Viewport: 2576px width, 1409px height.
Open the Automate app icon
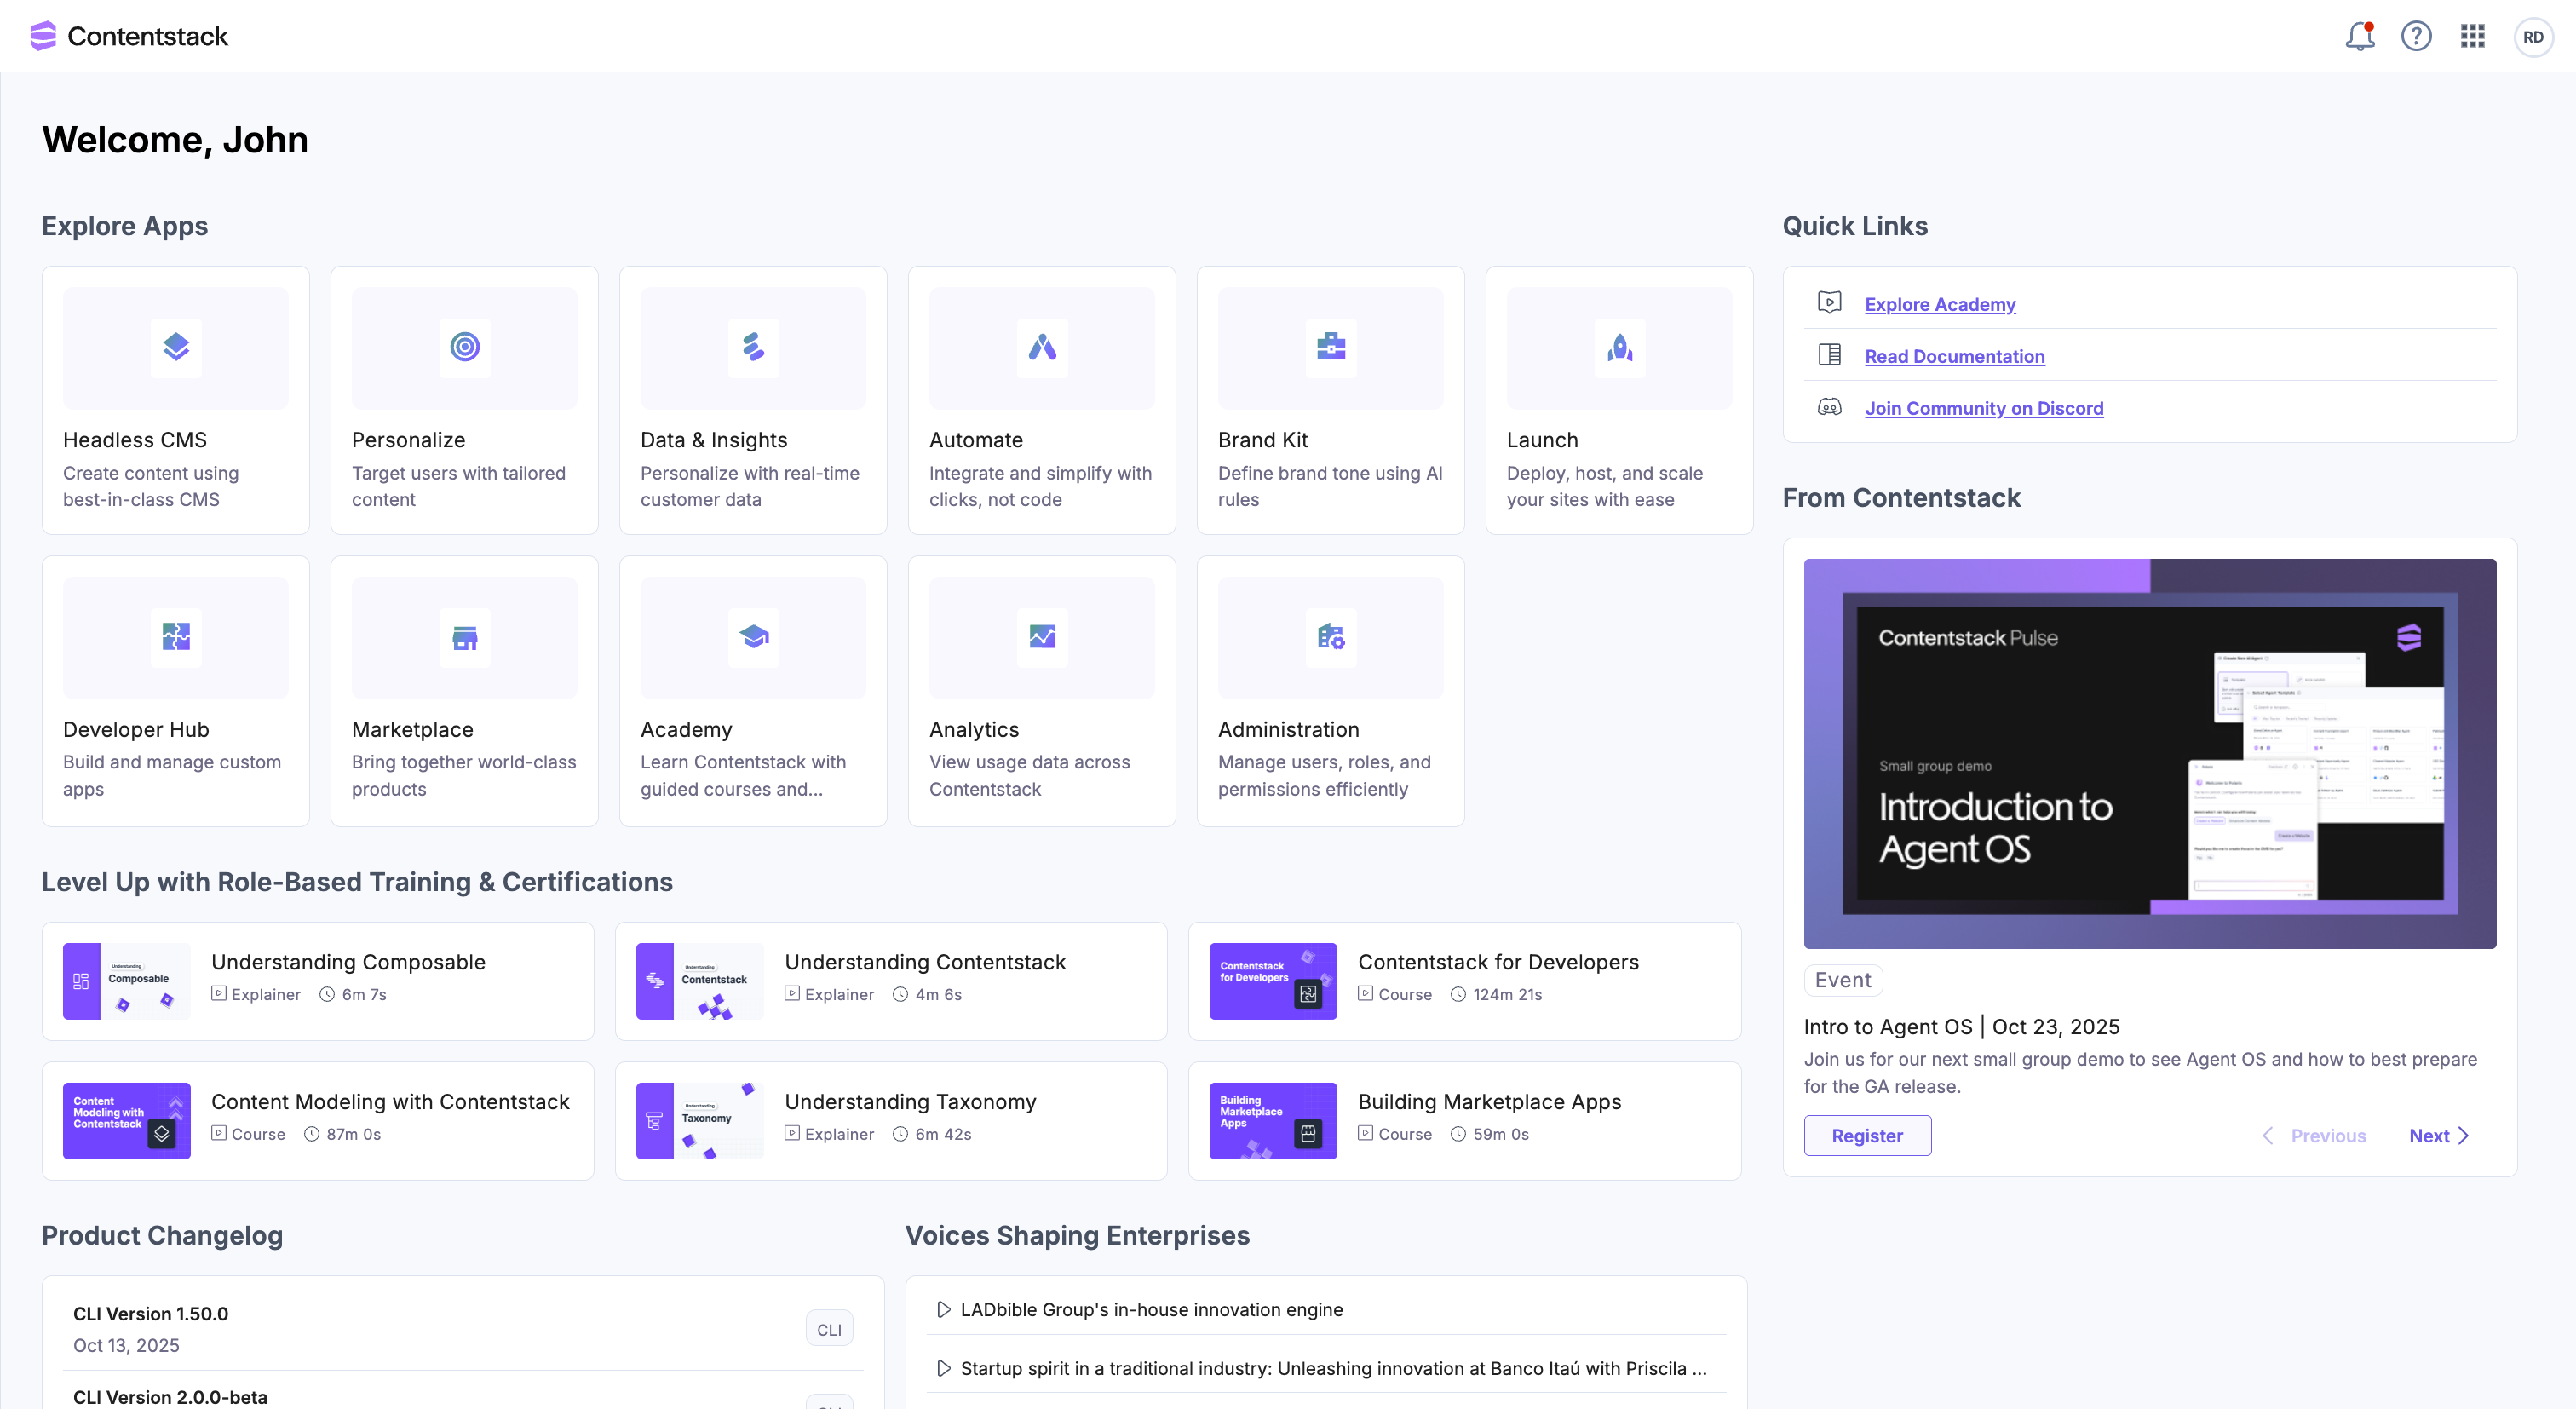pyautogui.click(x=1042, y=347)
